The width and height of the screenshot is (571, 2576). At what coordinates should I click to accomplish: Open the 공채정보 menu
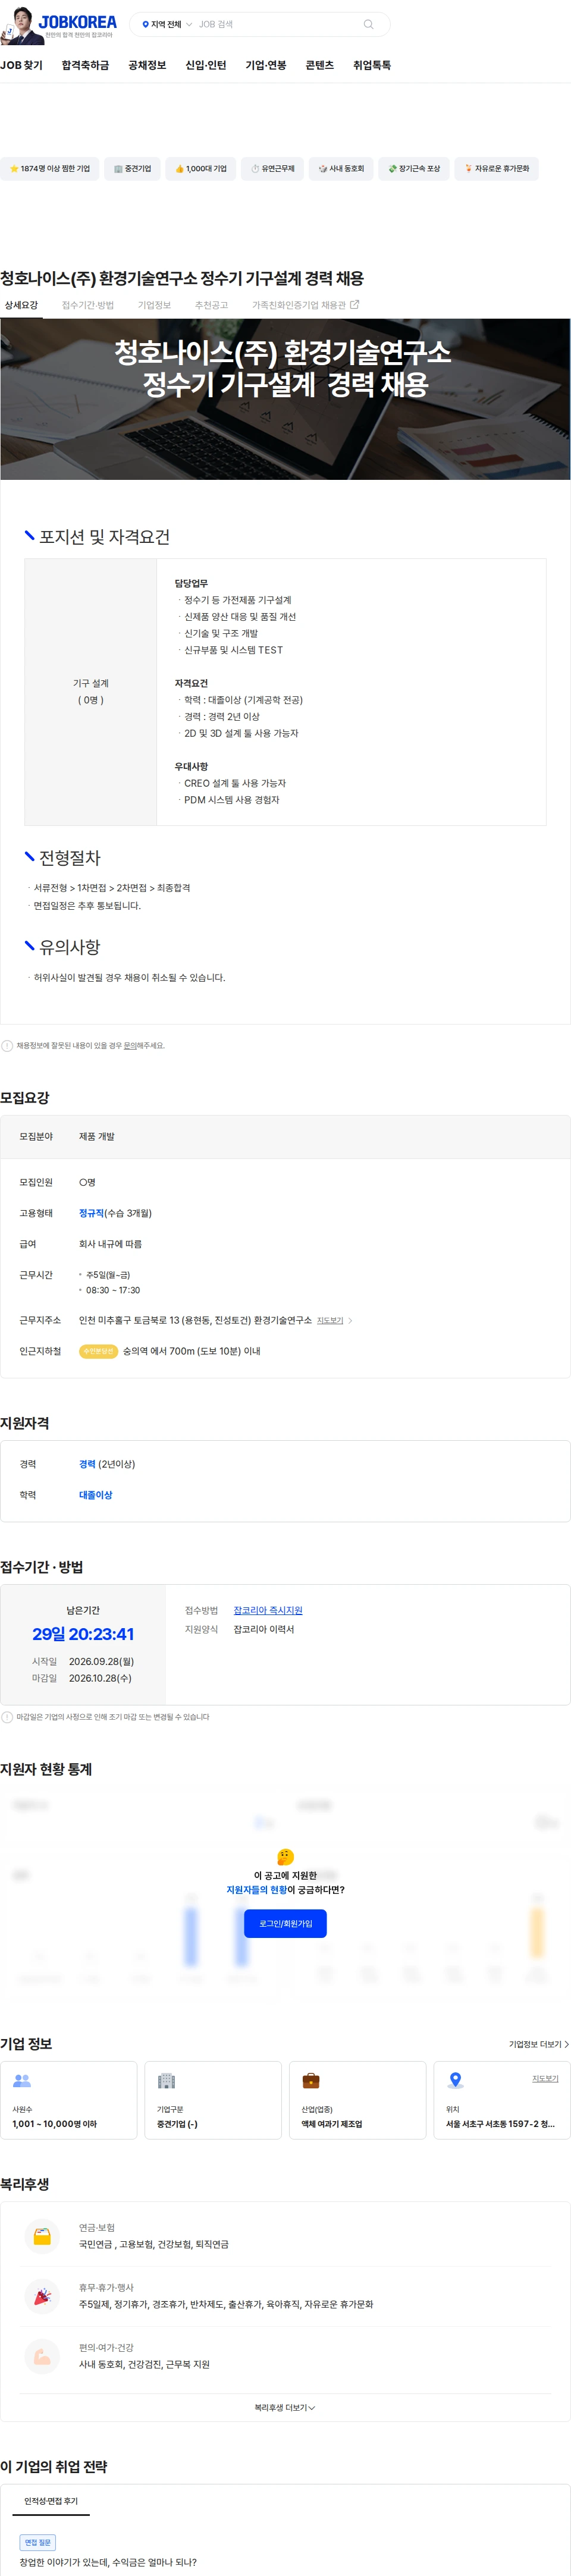click(147, 65)
